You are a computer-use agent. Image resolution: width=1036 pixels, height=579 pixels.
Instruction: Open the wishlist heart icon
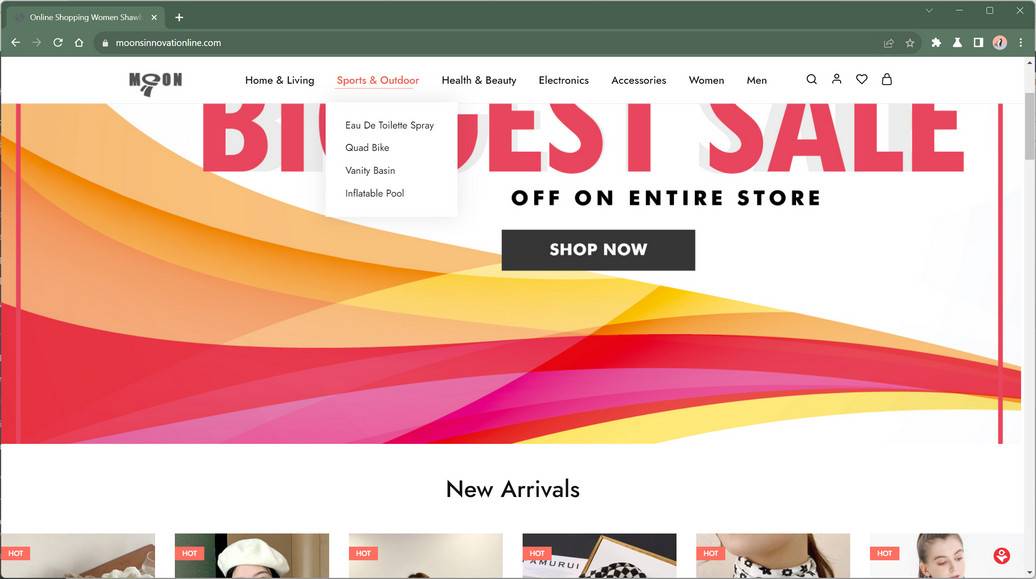pyautogui.click(x=862, y=79)
